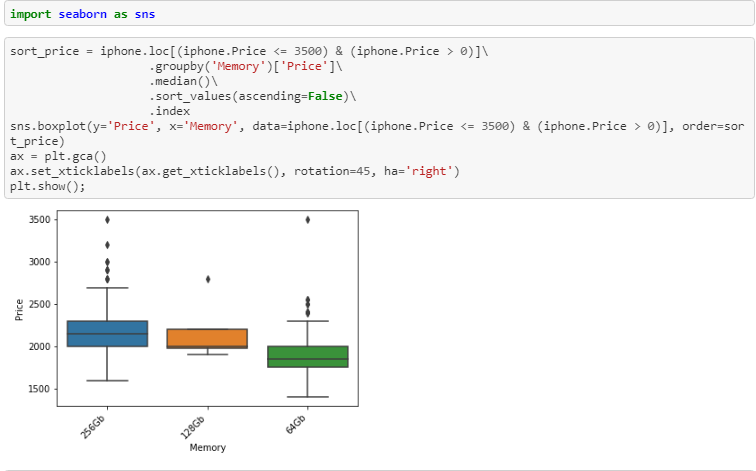Screen dimensions: 756x471
Task: Click the 256Gb outlier near 3200
Action: [x=107, y=245]
